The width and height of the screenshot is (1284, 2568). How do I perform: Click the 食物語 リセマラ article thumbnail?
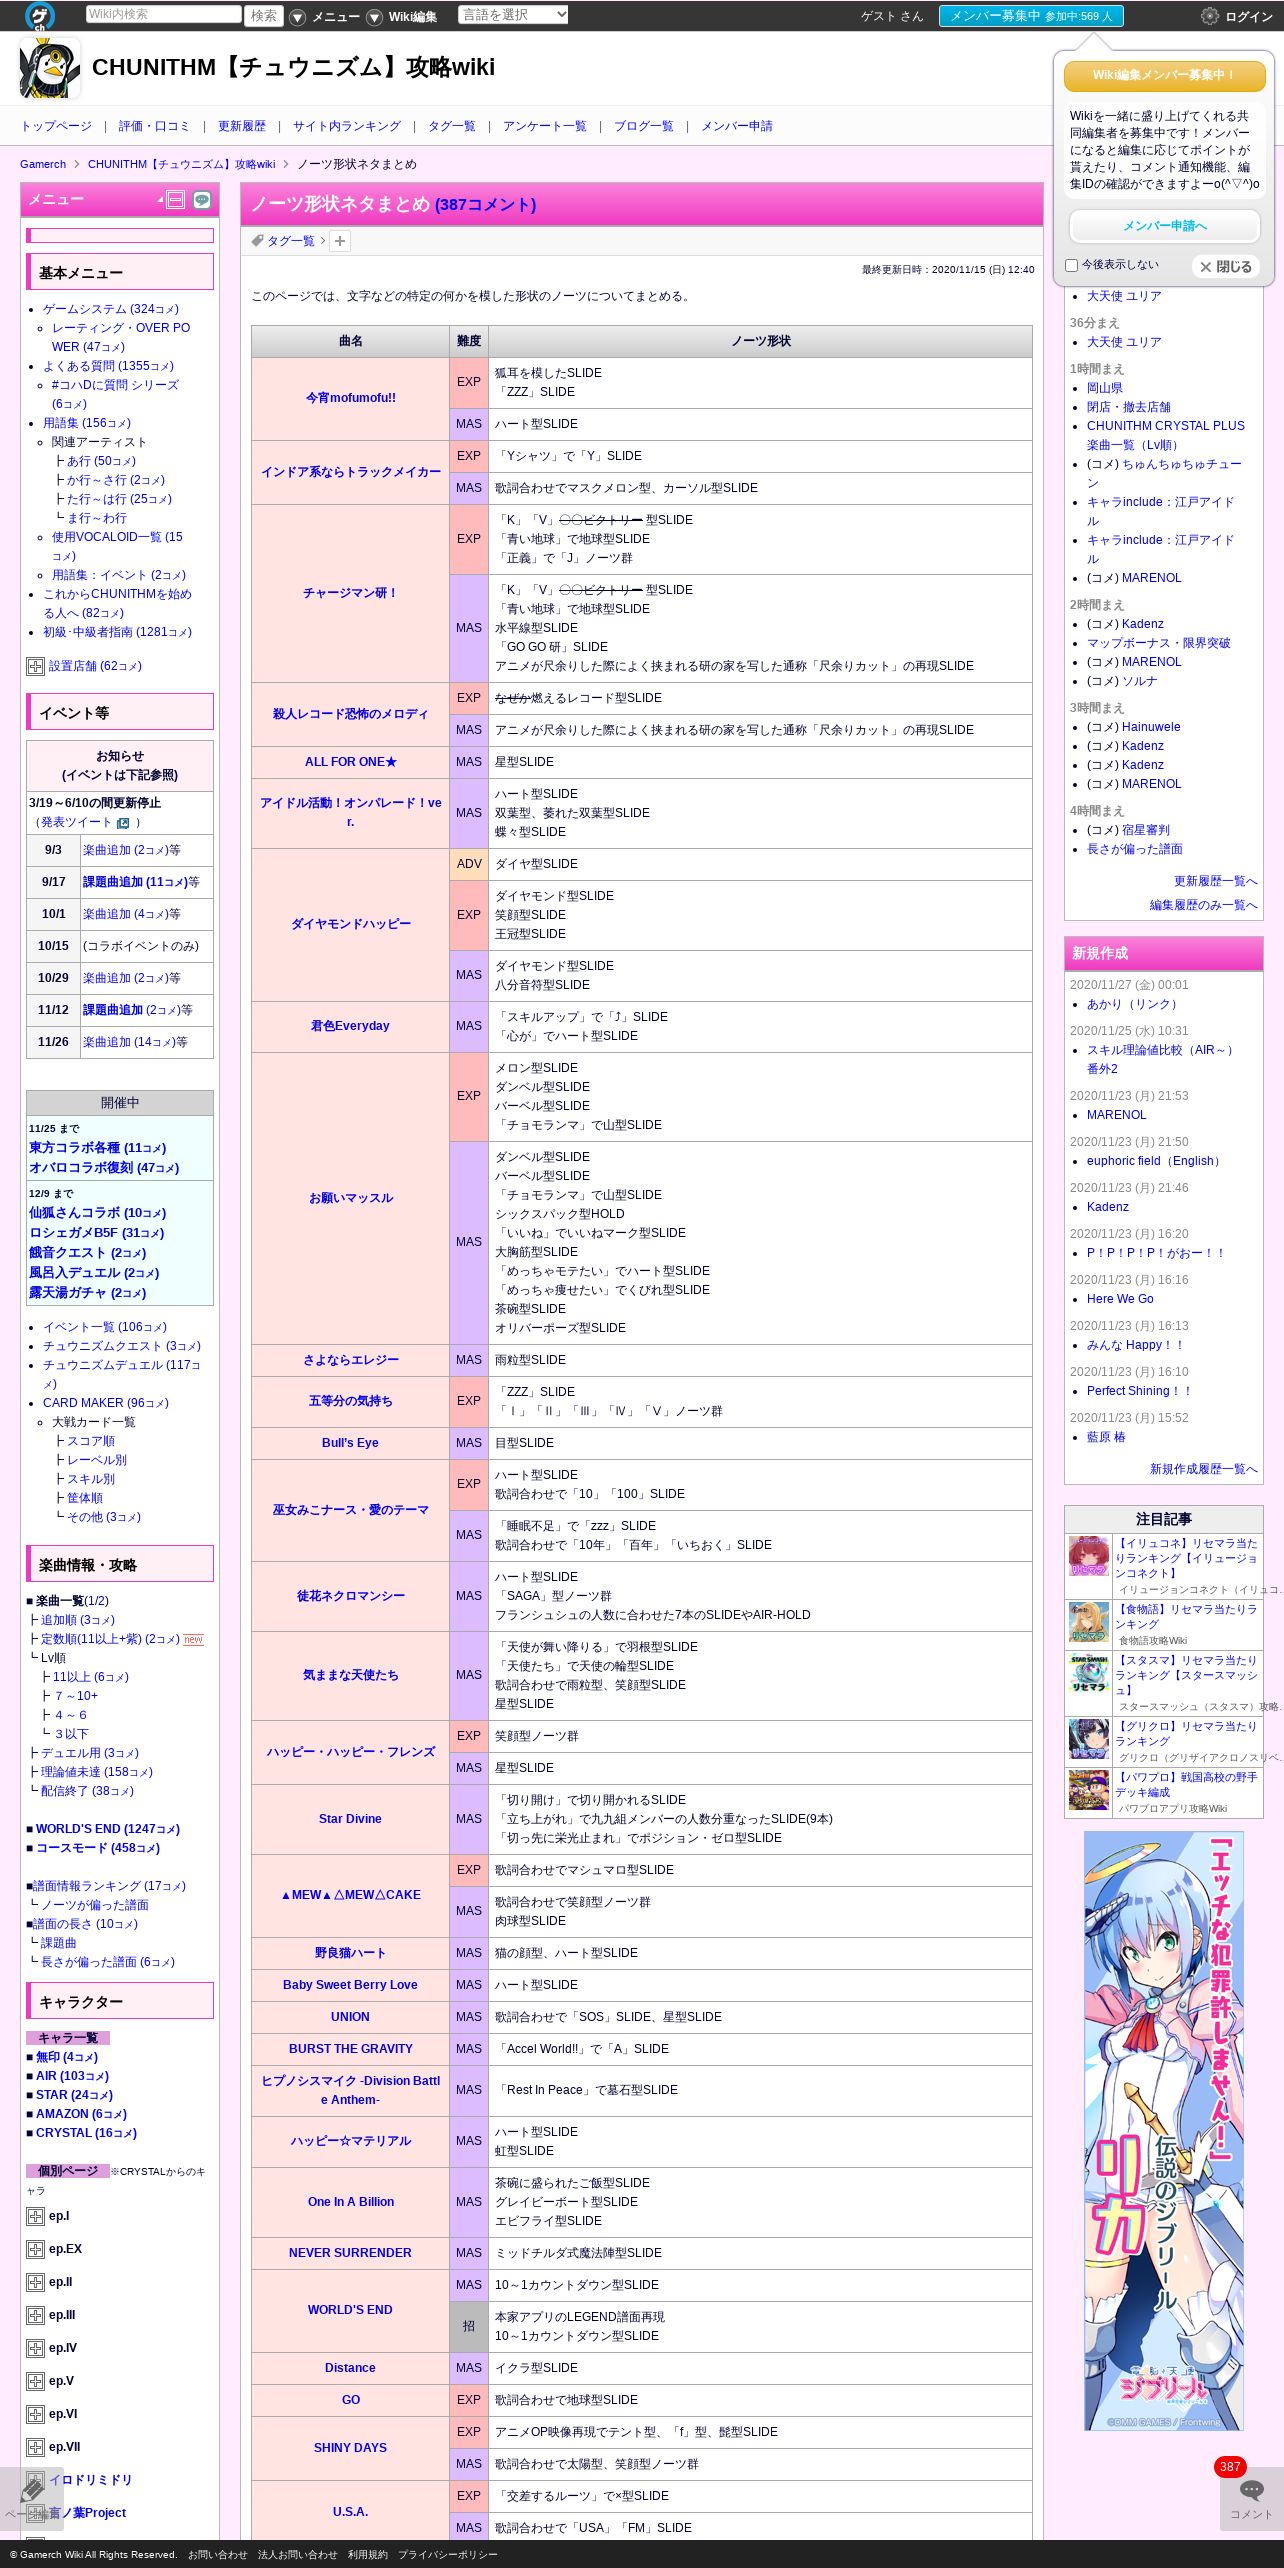[1089, 1622]
